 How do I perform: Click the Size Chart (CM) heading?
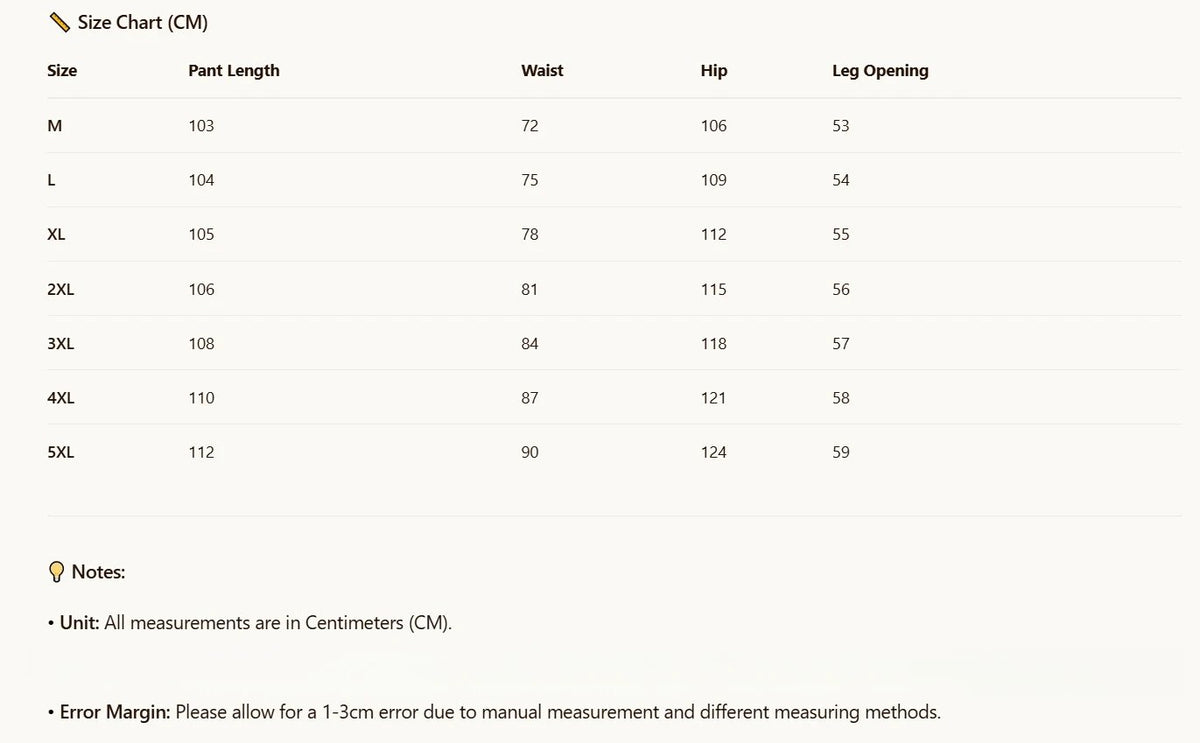point(143,23)
